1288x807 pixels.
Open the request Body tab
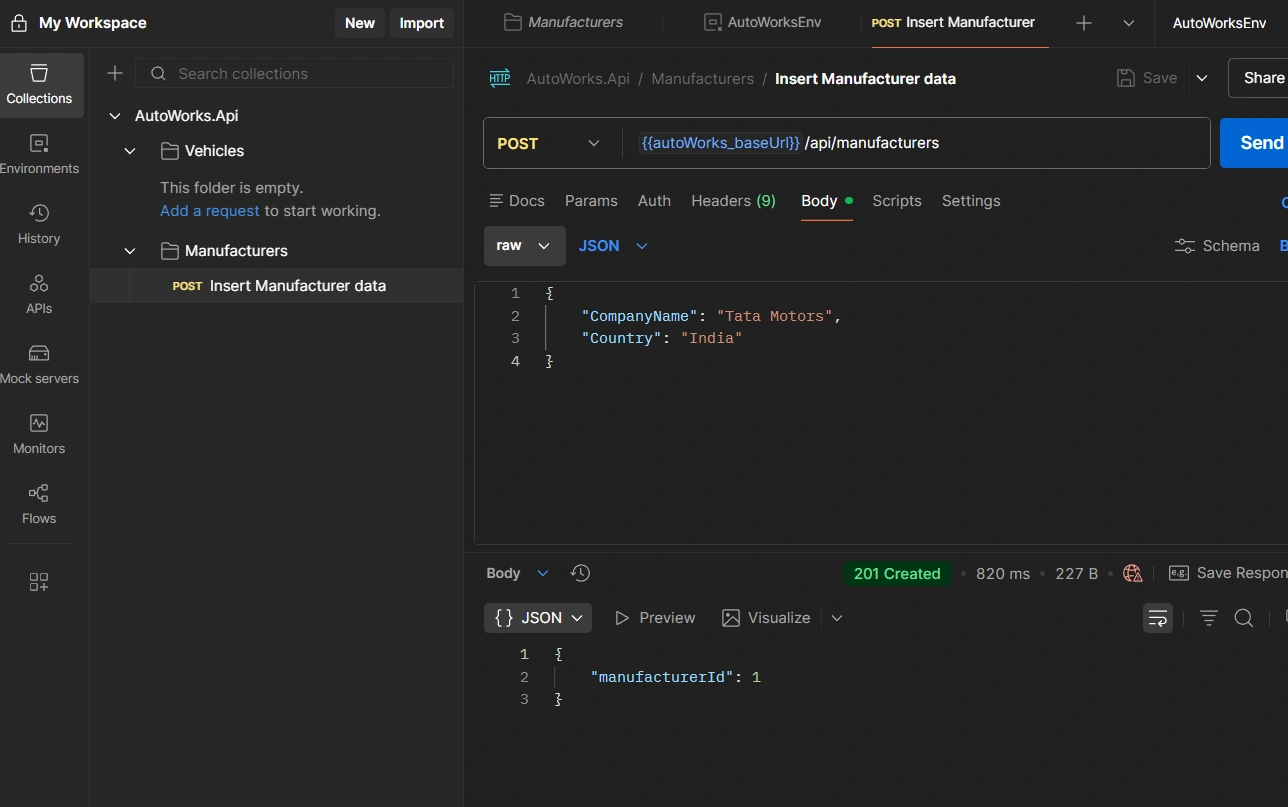click(x=826, y=201)
